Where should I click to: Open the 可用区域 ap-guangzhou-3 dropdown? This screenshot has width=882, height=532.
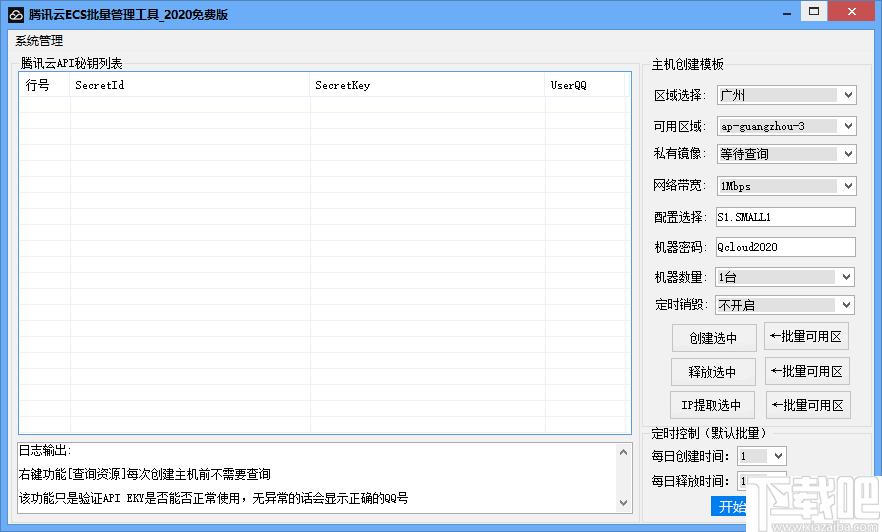[785, 126]
